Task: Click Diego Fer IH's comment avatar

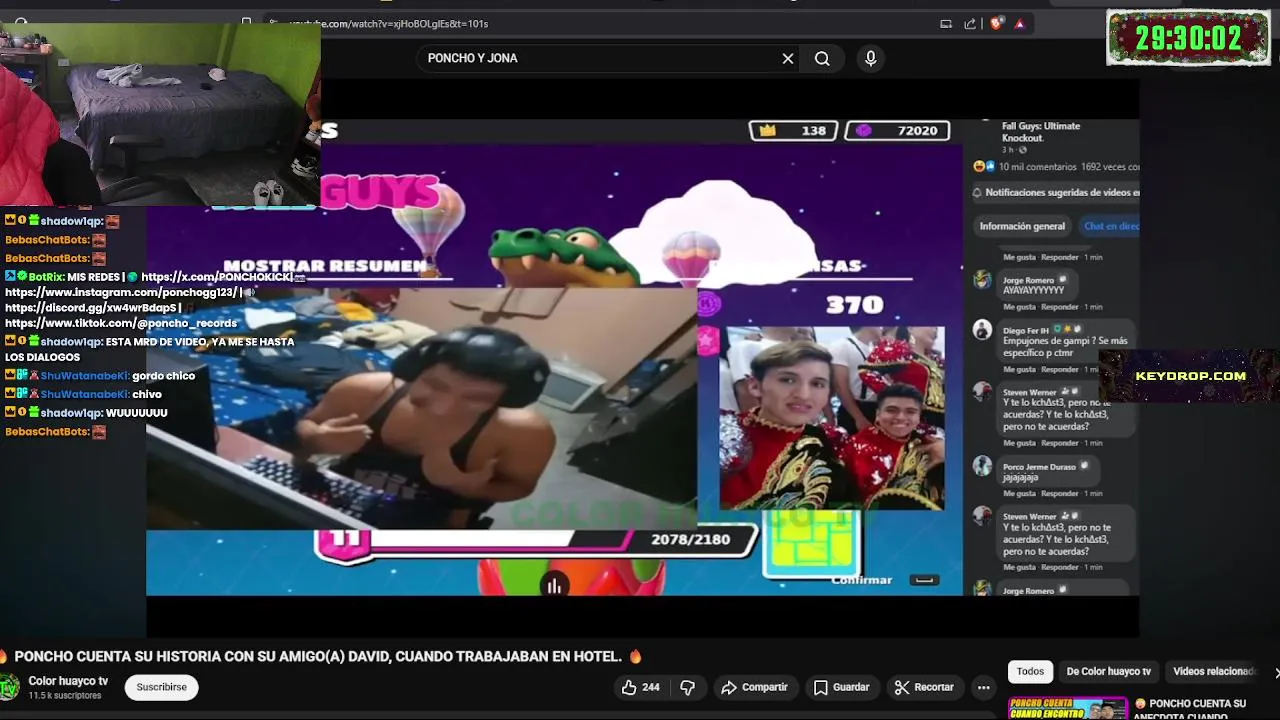Action: click(x=983, y=330)
